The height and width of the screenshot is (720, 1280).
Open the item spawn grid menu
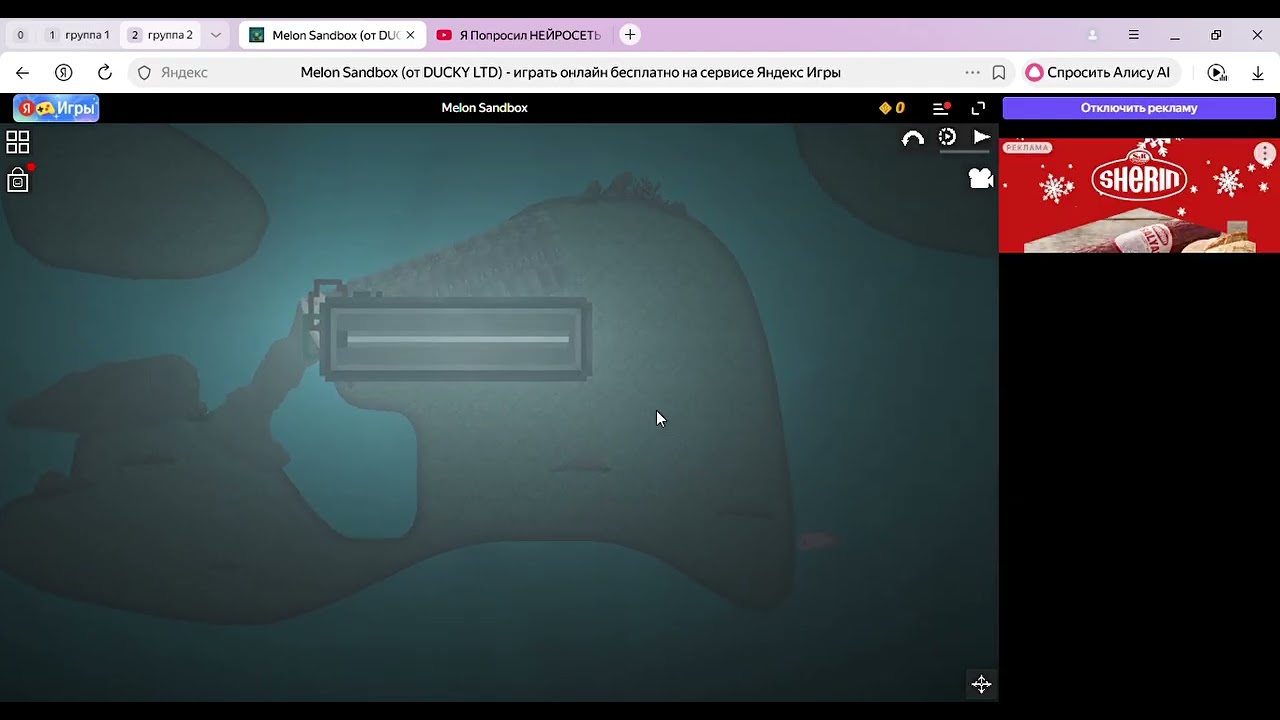(x=18, y=142)
